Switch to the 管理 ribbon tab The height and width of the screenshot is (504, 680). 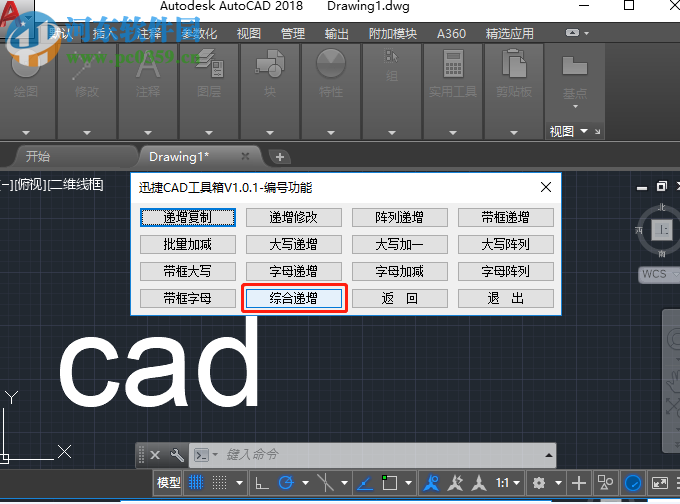(x=293, y=33)
